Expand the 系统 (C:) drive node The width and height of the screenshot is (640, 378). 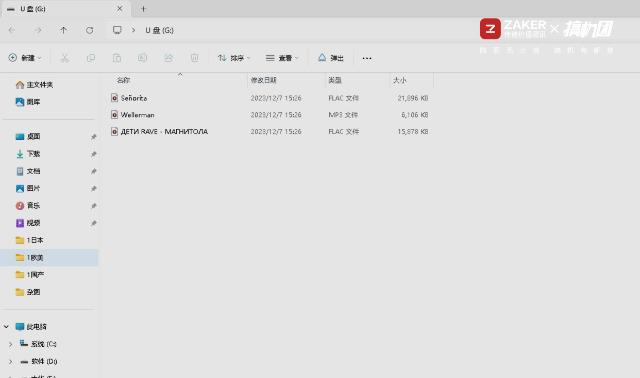11,344
